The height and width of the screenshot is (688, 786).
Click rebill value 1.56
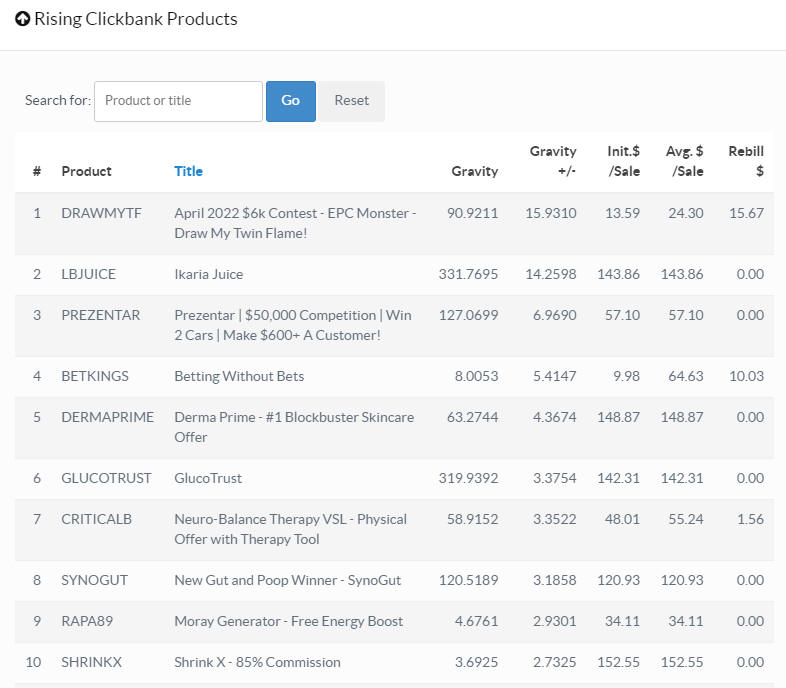tap(751, 520)
